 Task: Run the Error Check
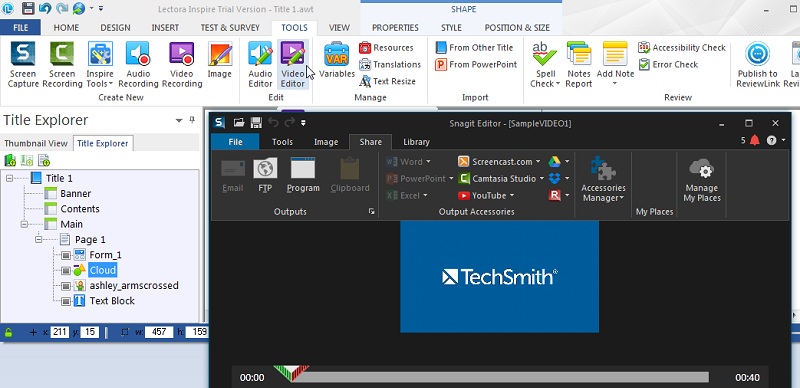(x=668, y=64)
